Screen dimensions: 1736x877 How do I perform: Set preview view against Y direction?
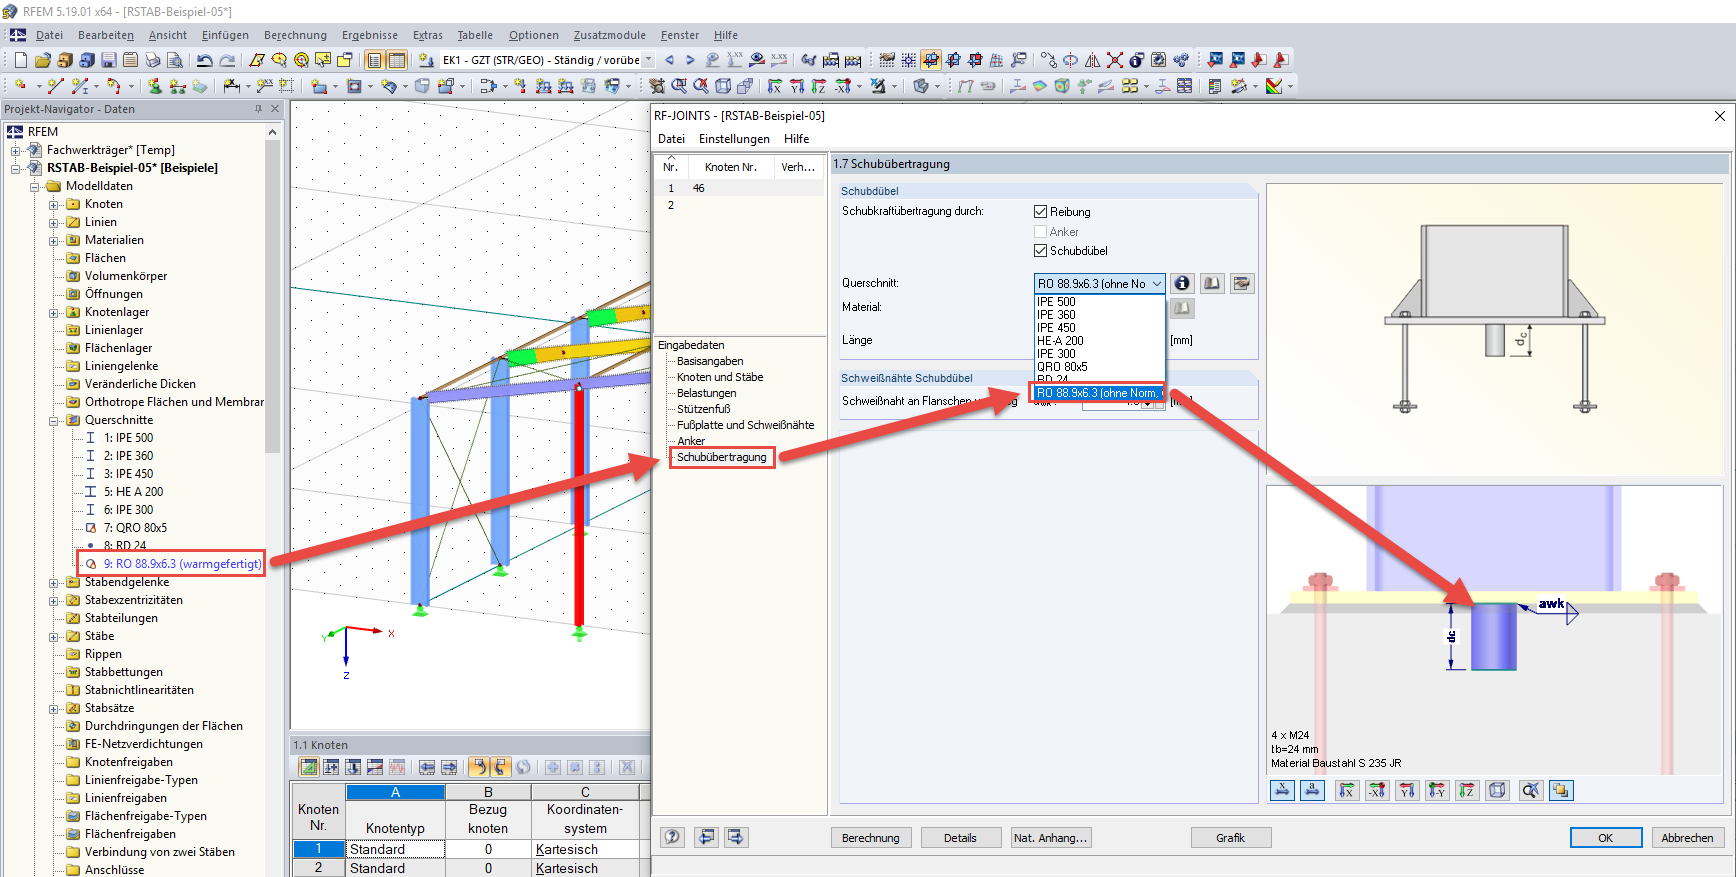(1437, 791)
